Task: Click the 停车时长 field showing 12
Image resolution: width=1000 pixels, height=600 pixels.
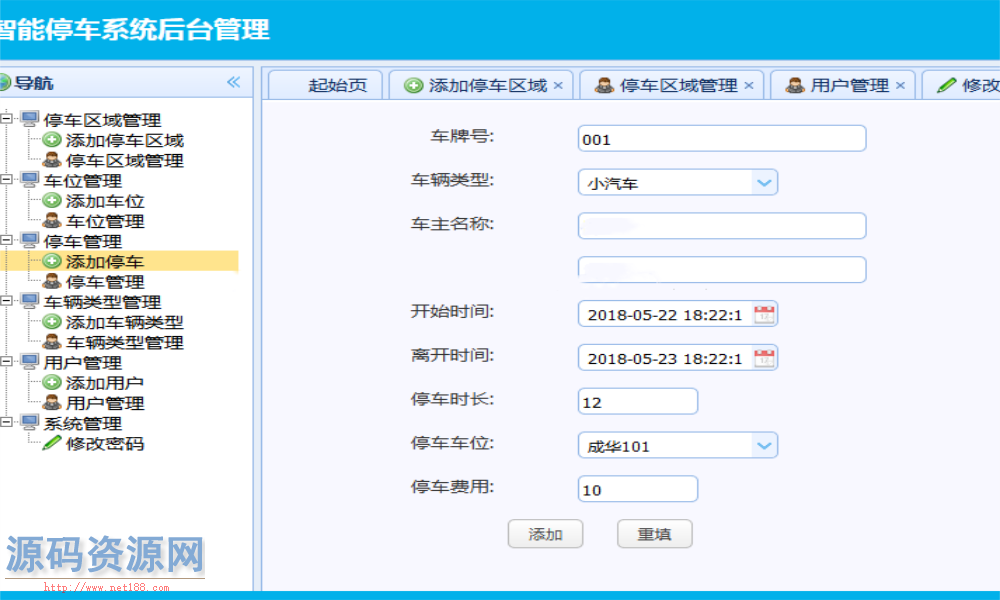Action: (638, 402)
